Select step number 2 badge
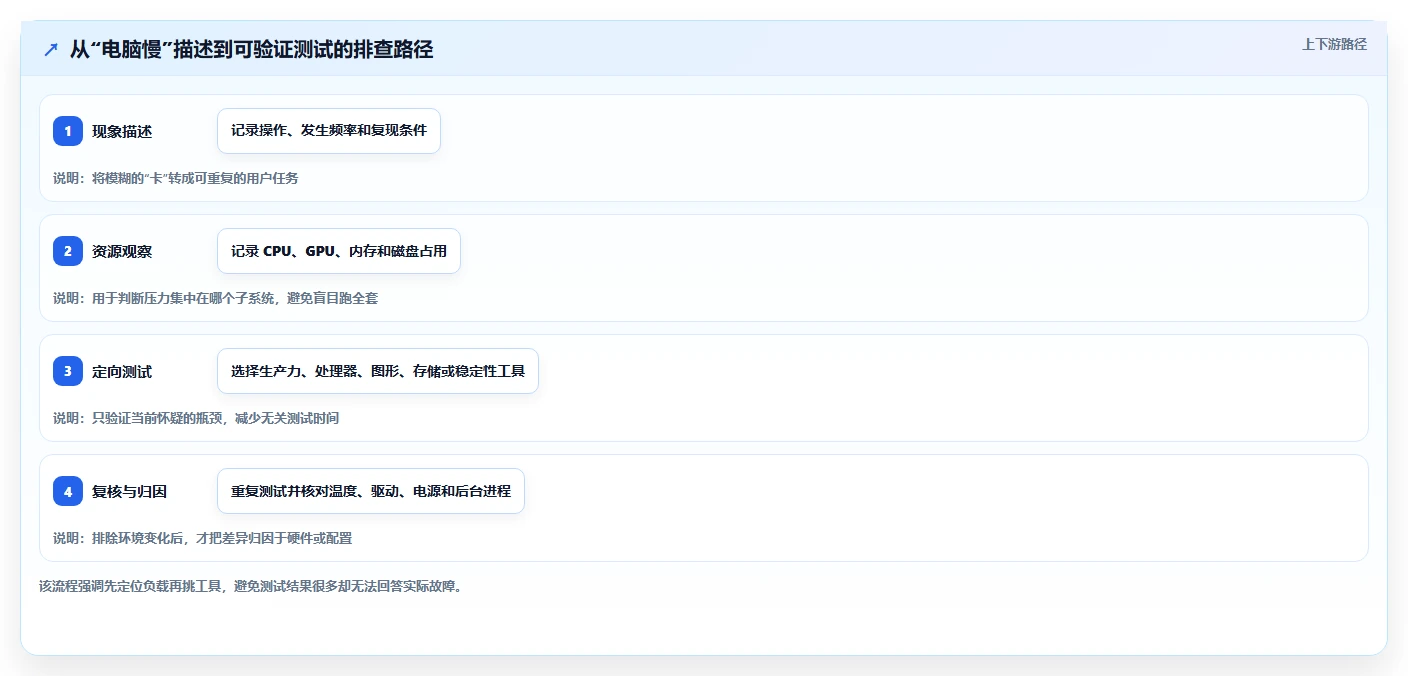 (x=68, y=251)
